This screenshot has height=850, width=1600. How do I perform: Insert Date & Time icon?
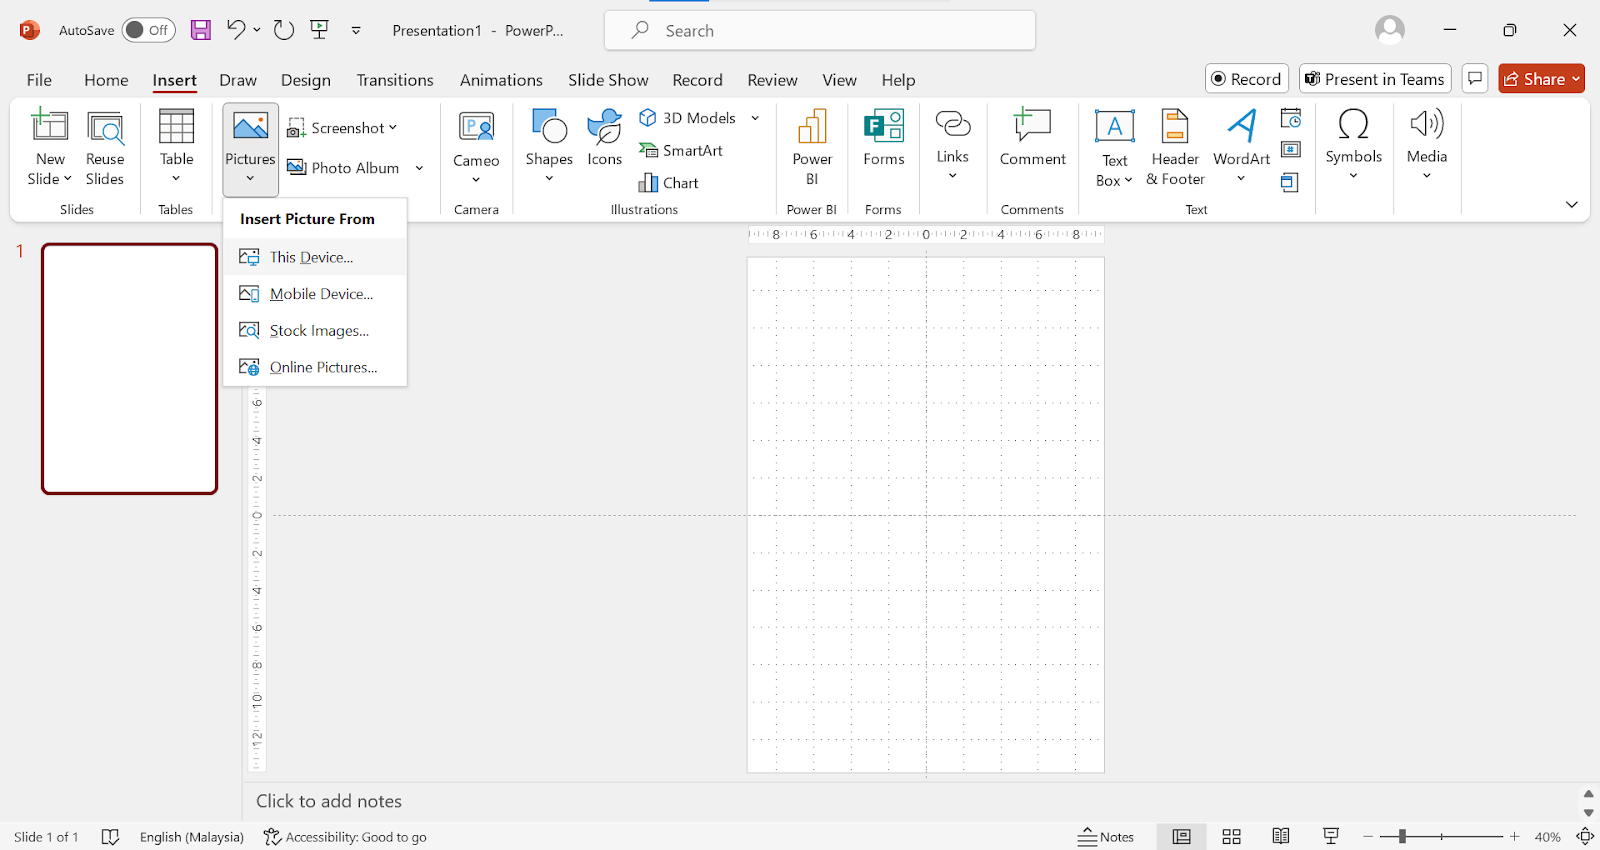coord(1291,119)
